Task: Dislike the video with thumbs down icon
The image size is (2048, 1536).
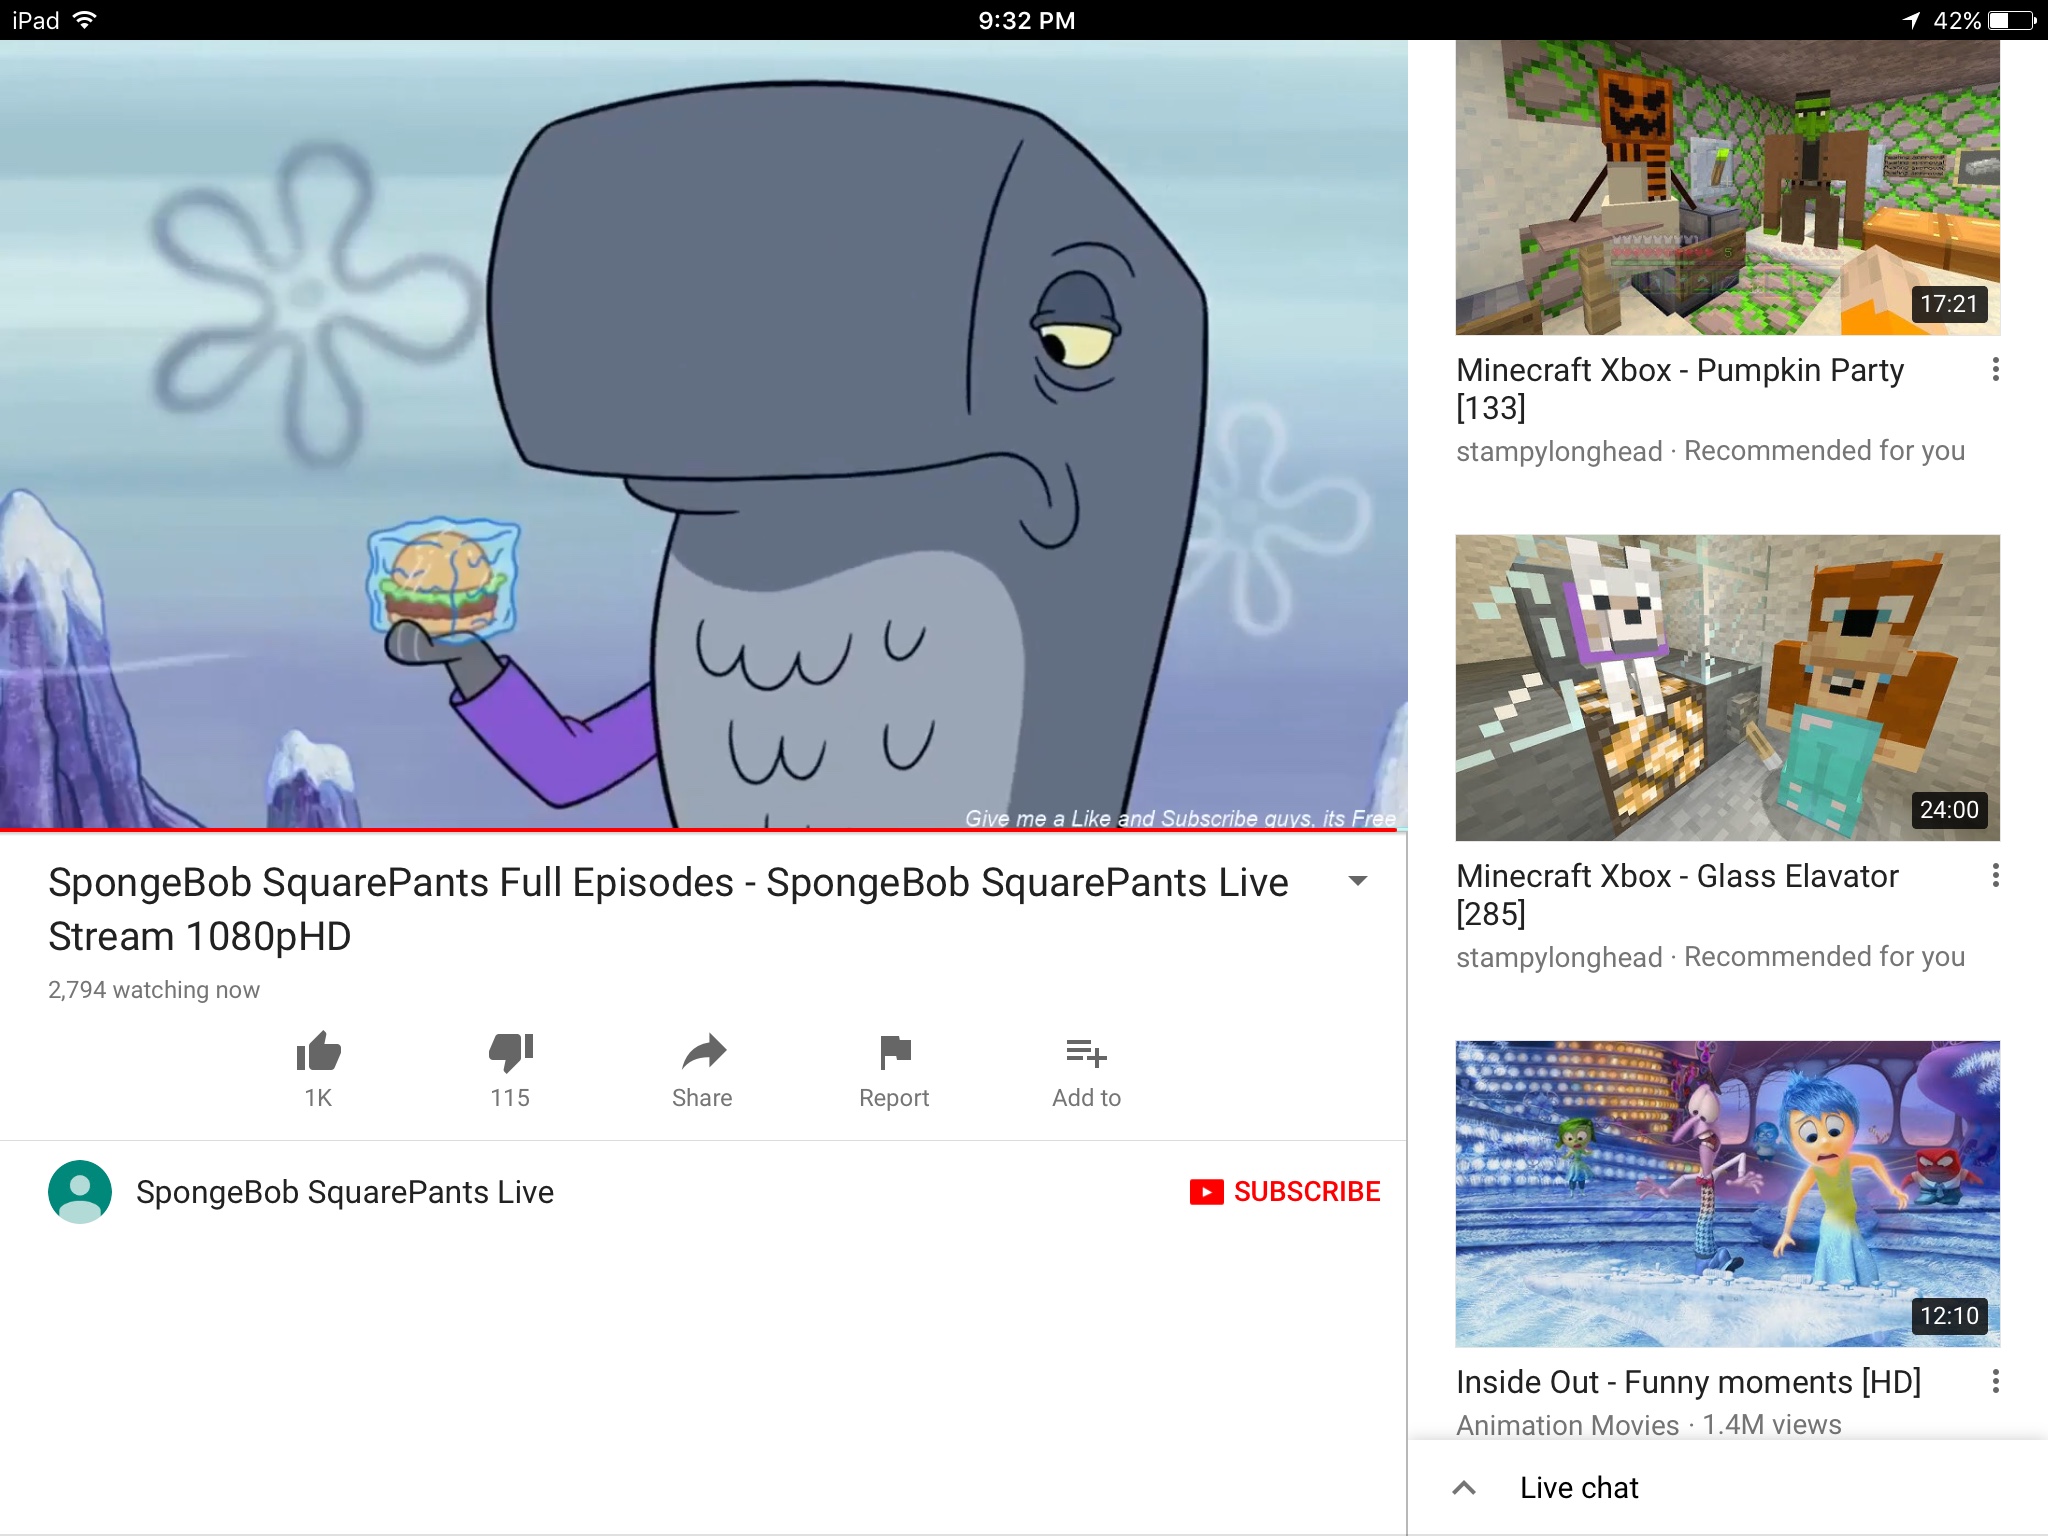Action: click(x=511, y=1051)
